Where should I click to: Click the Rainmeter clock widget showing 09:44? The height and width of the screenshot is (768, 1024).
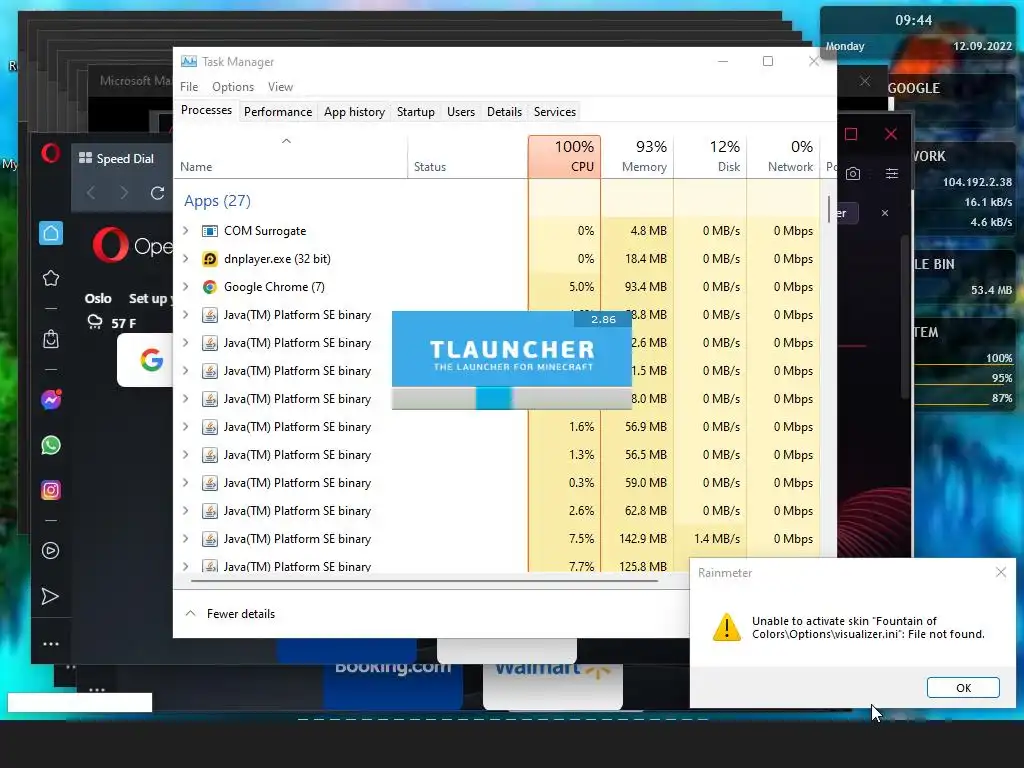[918, 33]
